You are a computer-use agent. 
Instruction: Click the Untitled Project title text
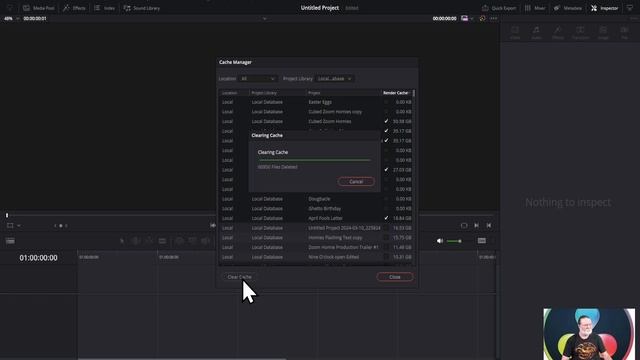click(x=320, y=8)
